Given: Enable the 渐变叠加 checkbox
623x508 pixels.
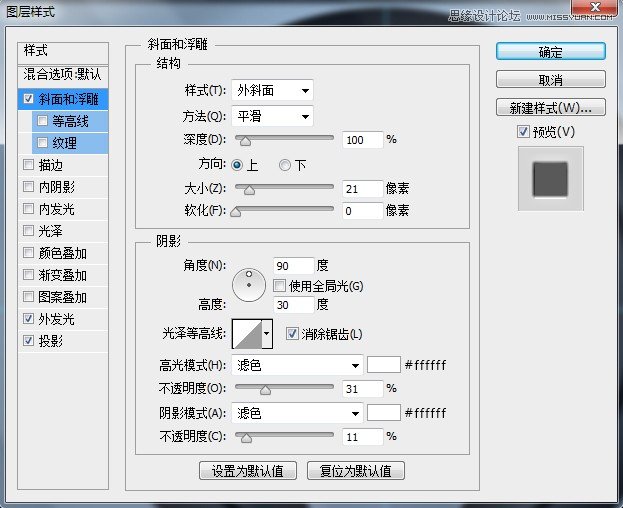Looking at the screenshot, I should pos(28,274).
